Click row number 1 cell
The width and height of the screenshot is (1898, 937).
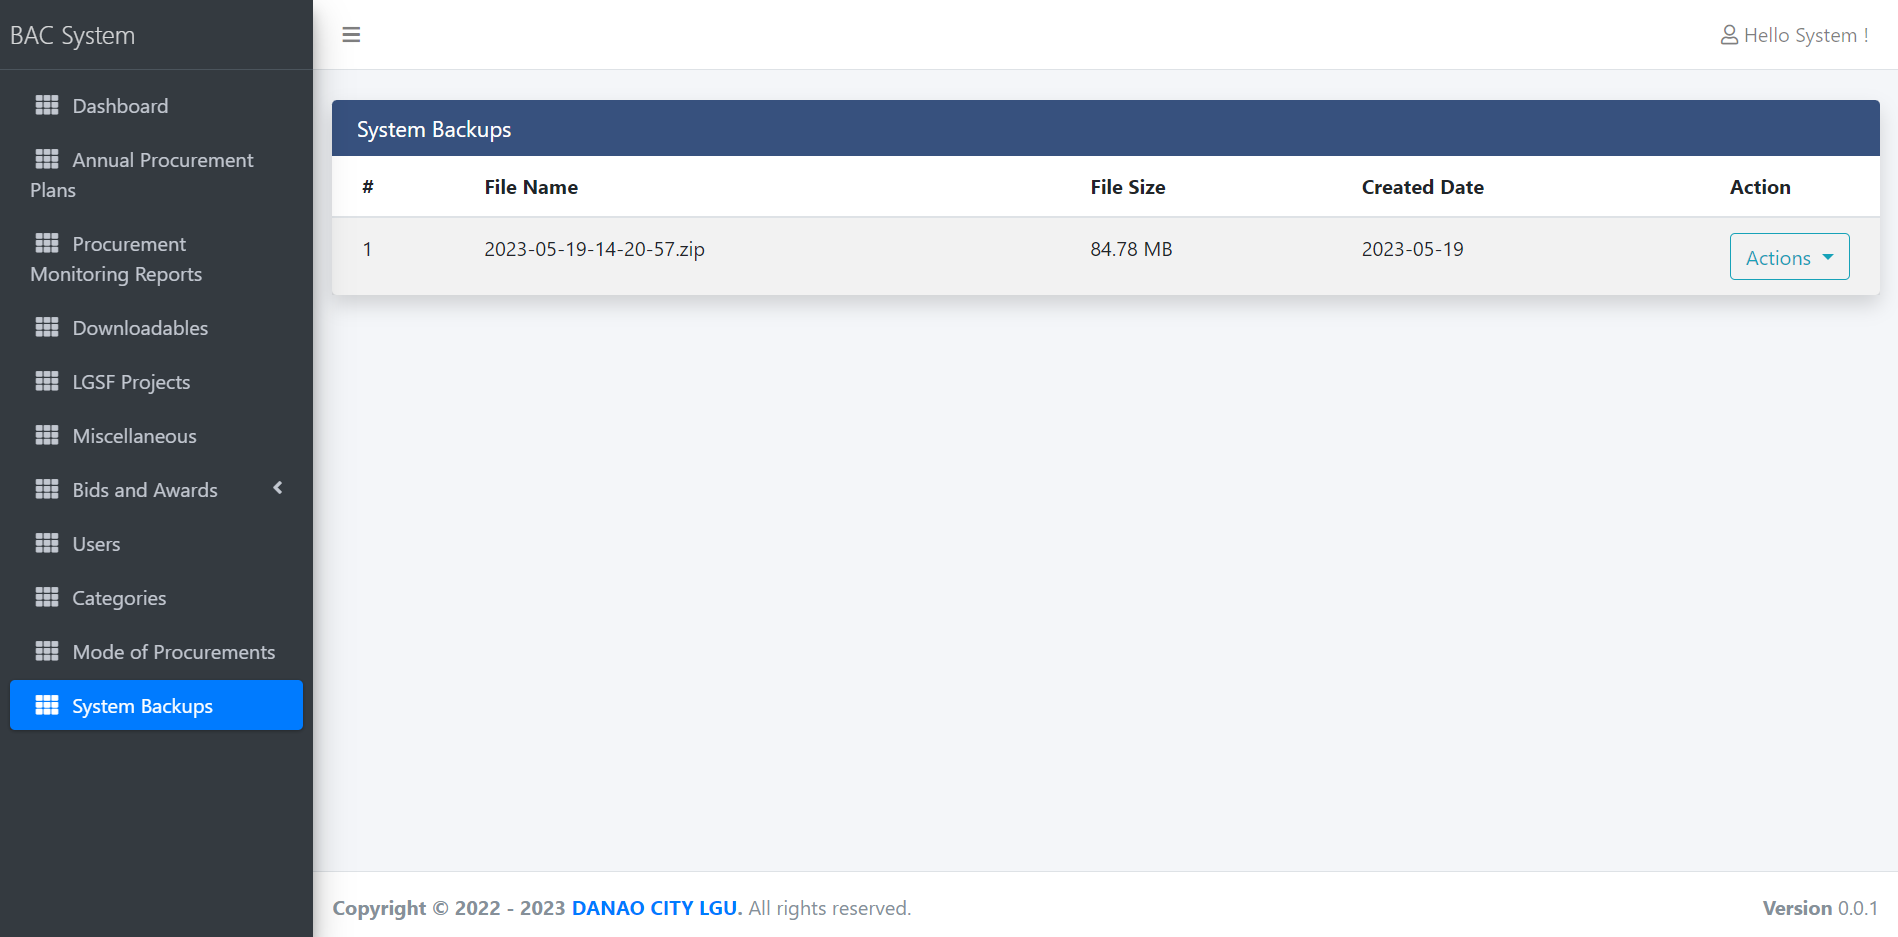point(367,249)
